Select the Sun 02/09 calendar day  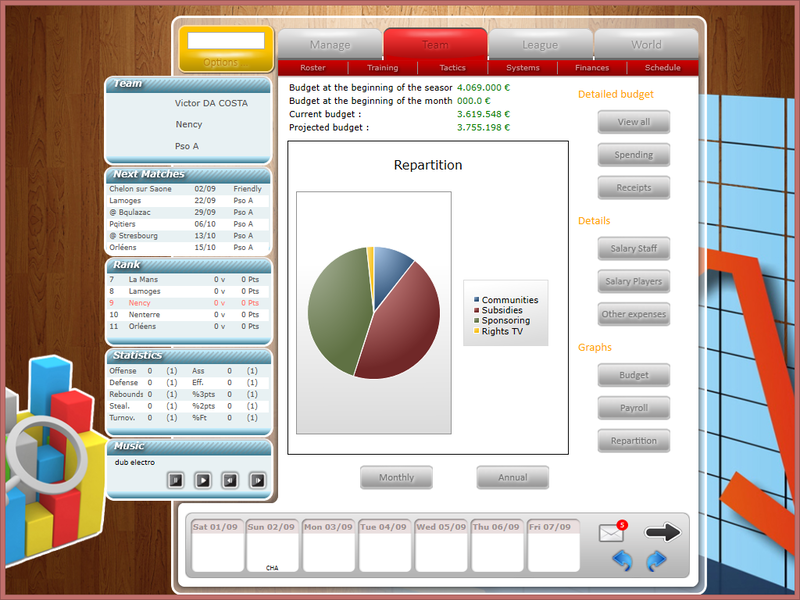[x=271, y=545]
